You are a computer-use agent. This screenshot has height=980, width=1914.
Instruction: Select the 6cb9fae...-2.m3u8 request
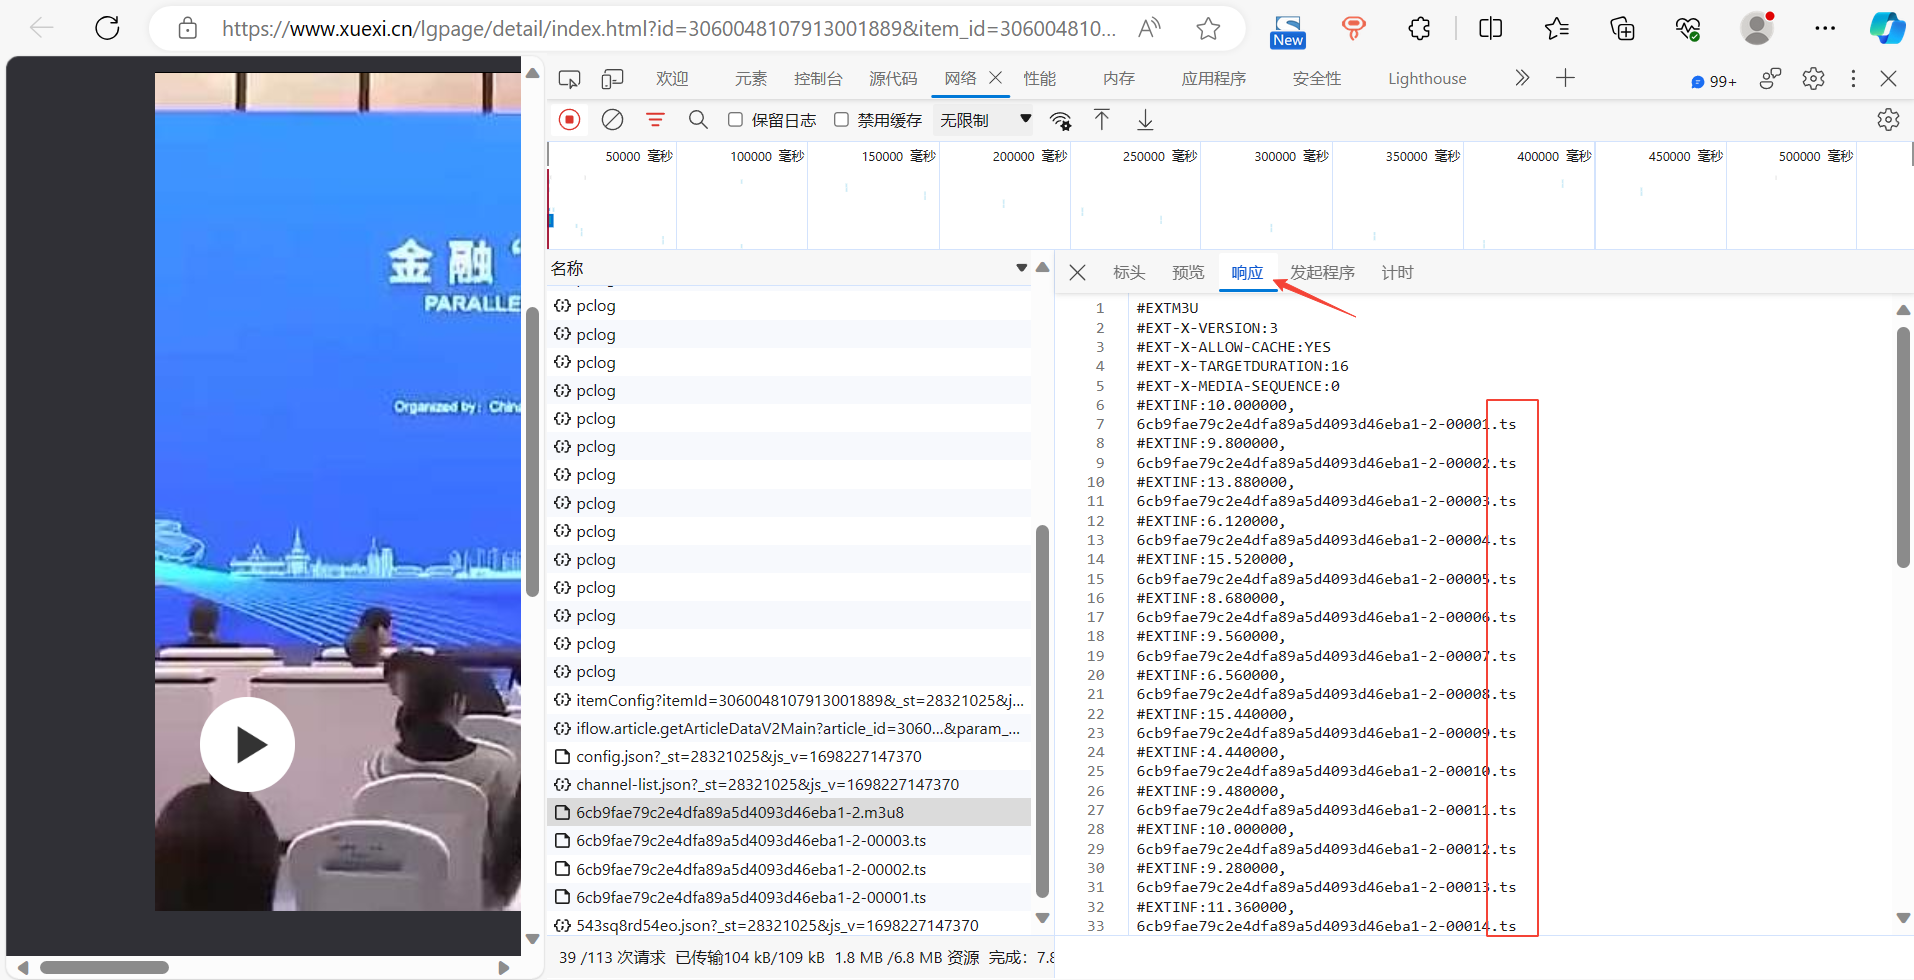coord(739,813)
